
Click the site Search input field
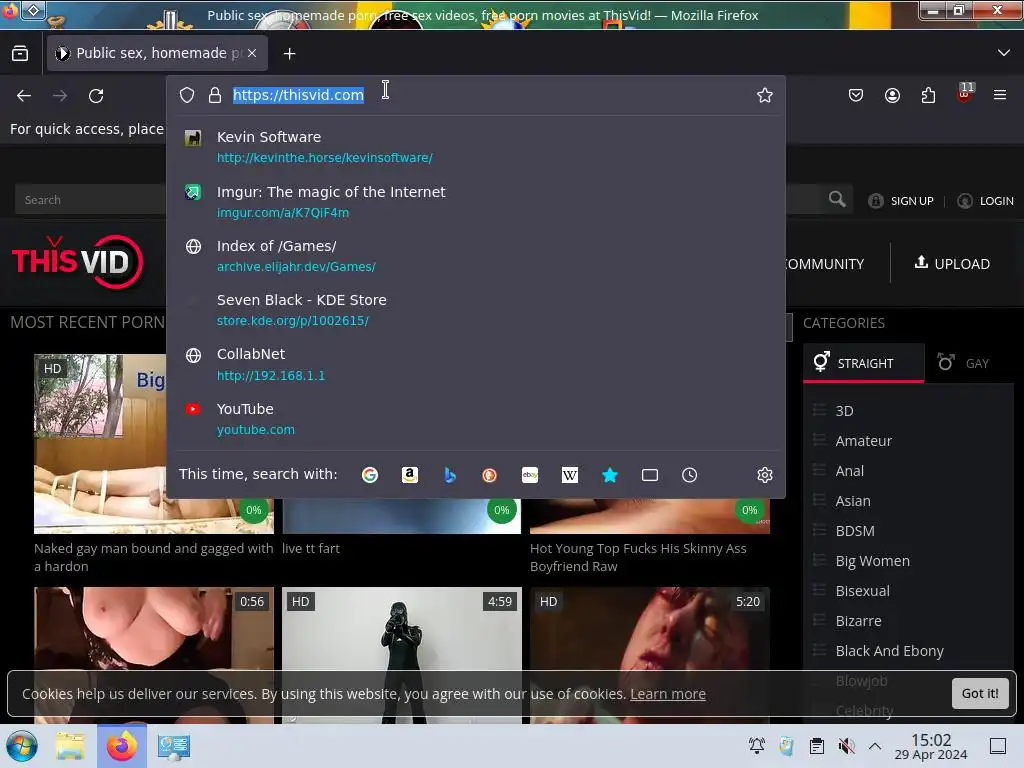click(90, 200)
